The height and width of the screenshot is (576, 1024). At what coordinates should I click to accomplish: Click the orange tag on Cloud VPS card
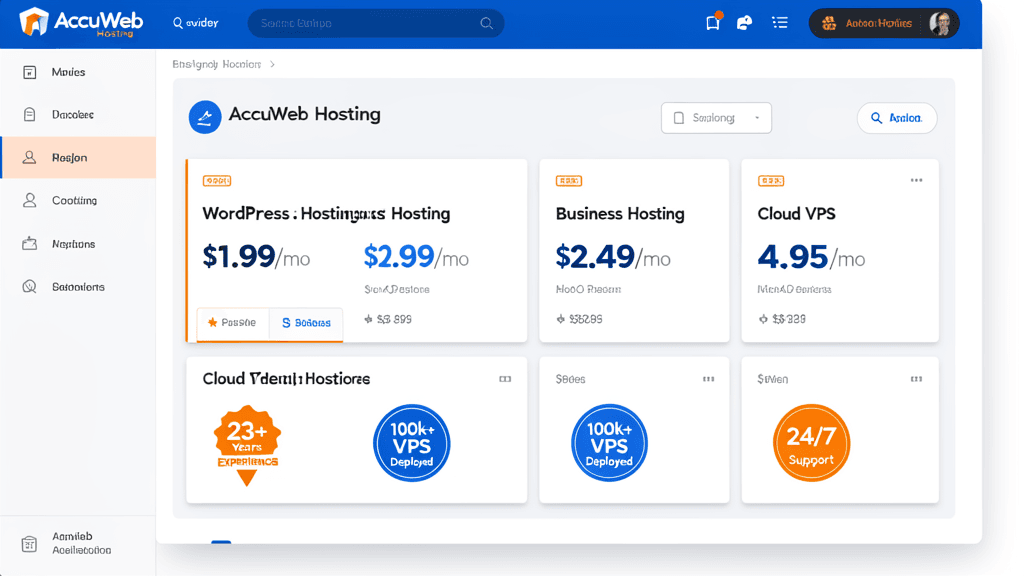coord(771,181)
